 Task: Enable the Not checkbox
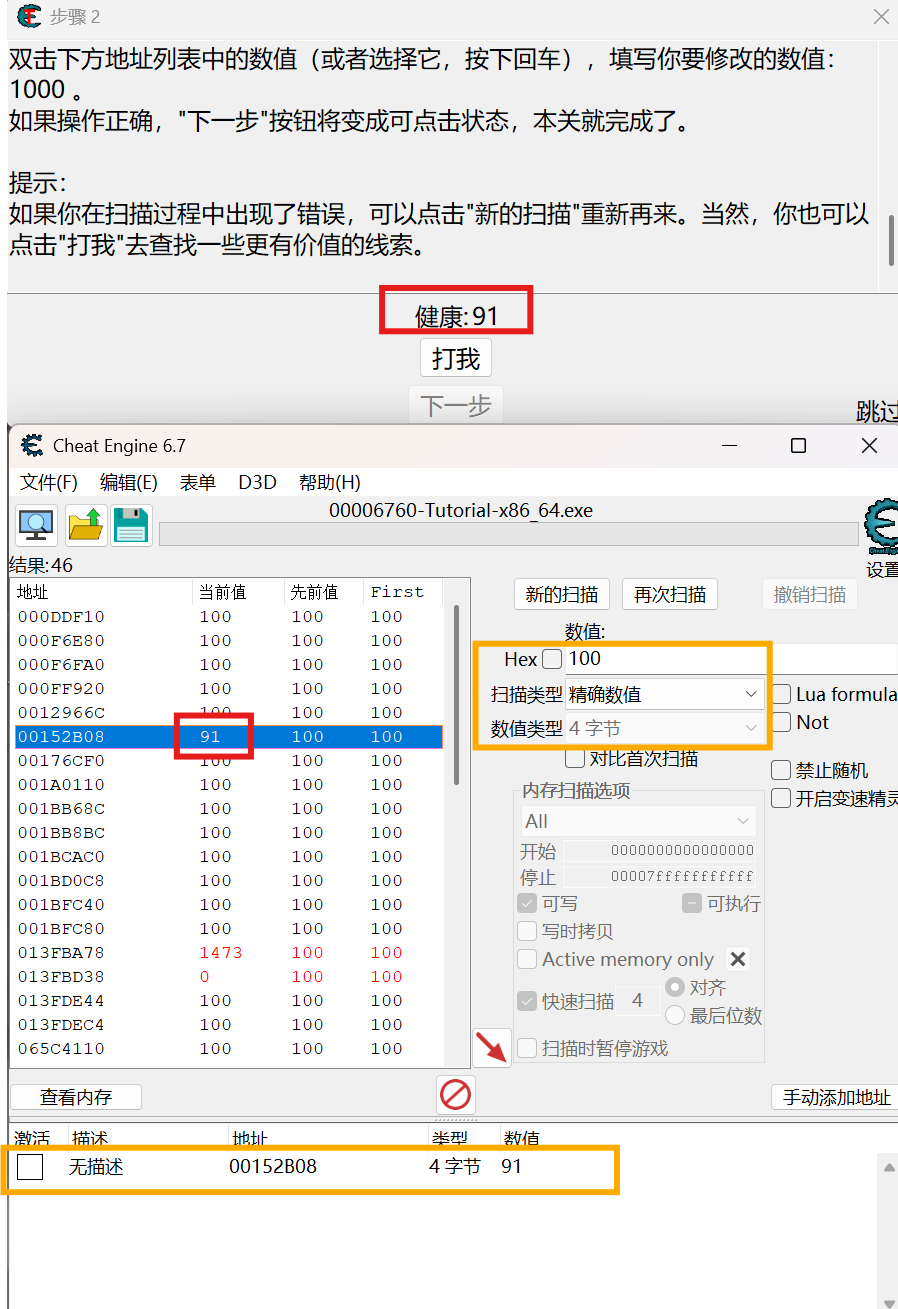pos(781,722)
